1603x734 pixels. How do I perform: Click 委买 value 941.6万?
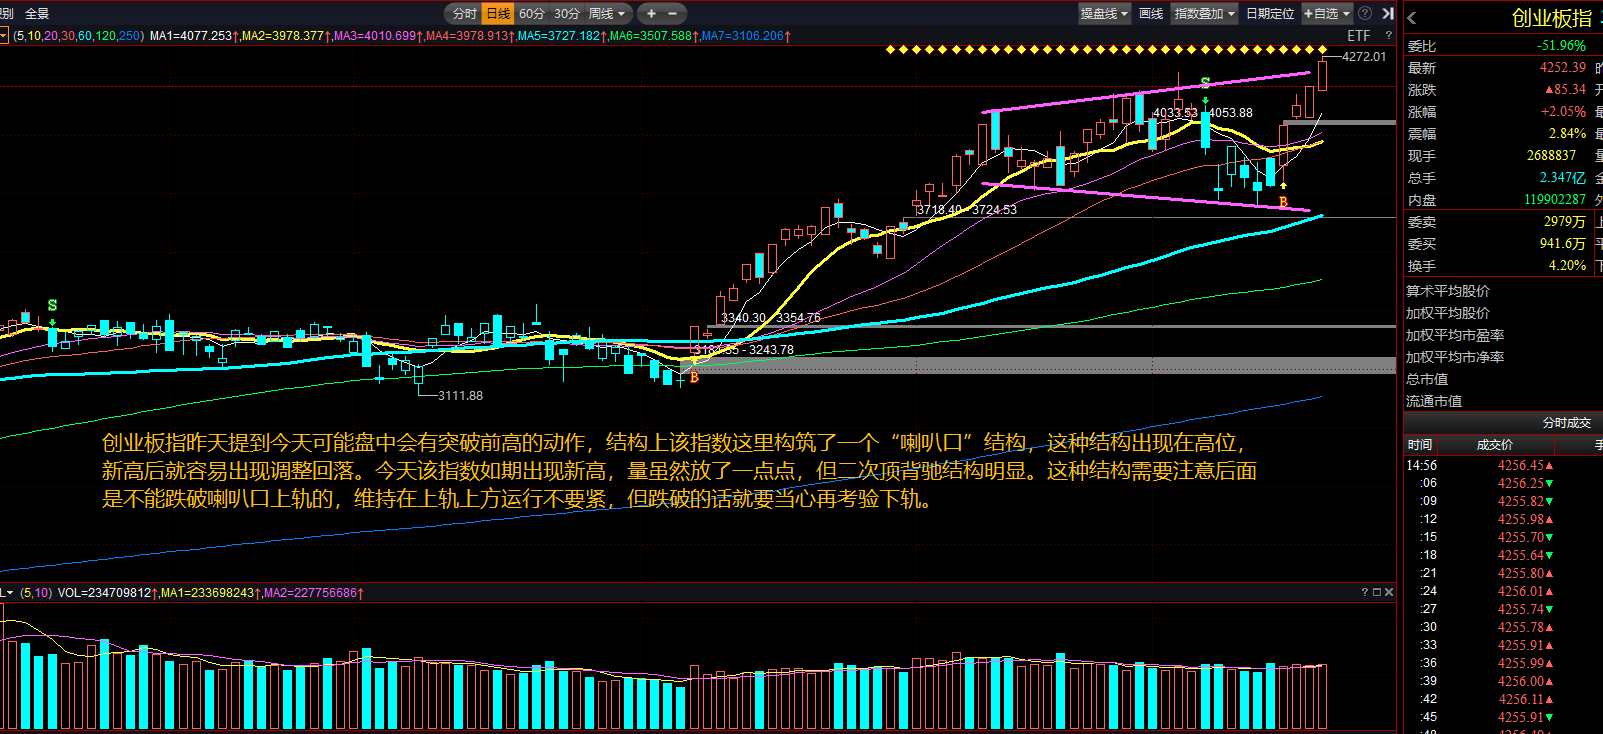click(1562, 244)
